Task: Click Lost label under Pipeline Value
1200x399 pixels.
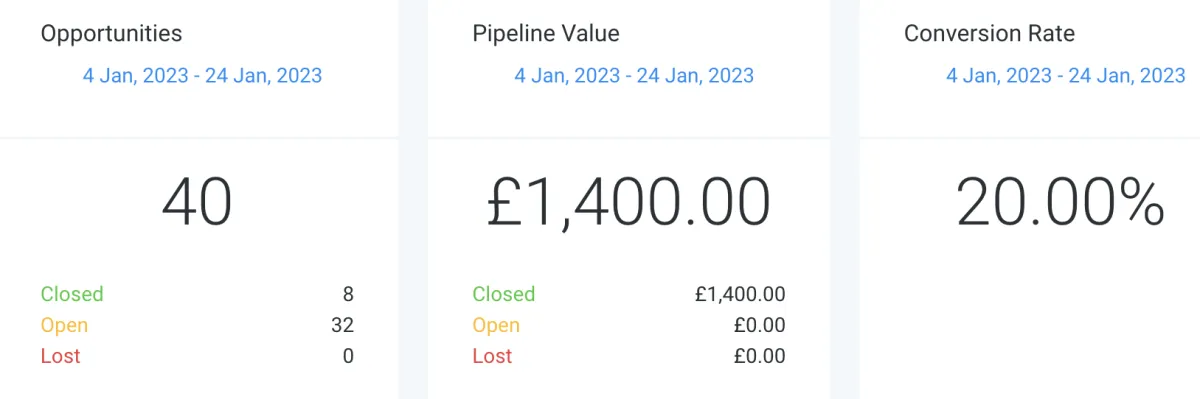Action: point(492,356)
